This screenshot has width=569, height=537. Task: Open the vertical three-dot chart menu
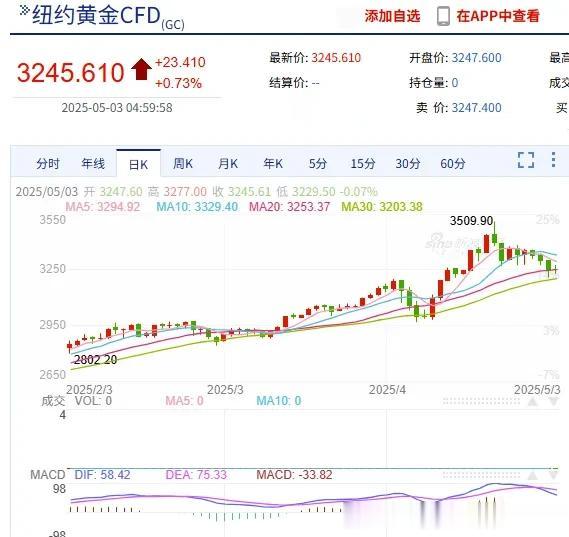pos(553,160)
